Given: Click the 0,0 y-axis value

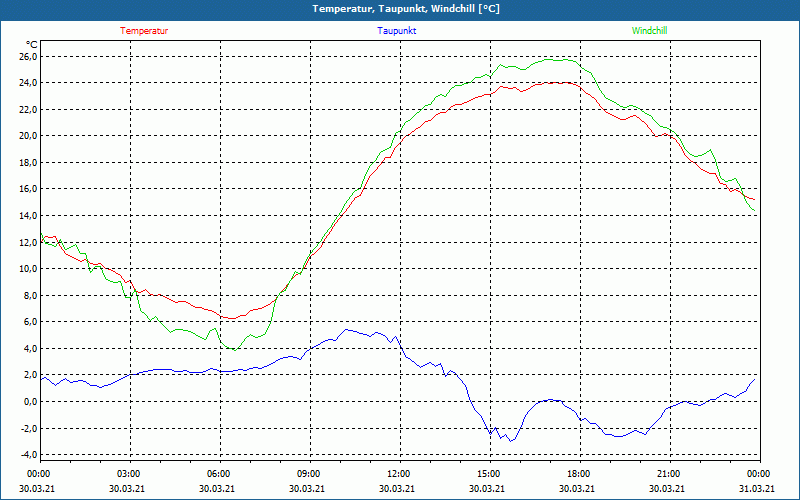Looking at the screenshot, I should (30, 401).
